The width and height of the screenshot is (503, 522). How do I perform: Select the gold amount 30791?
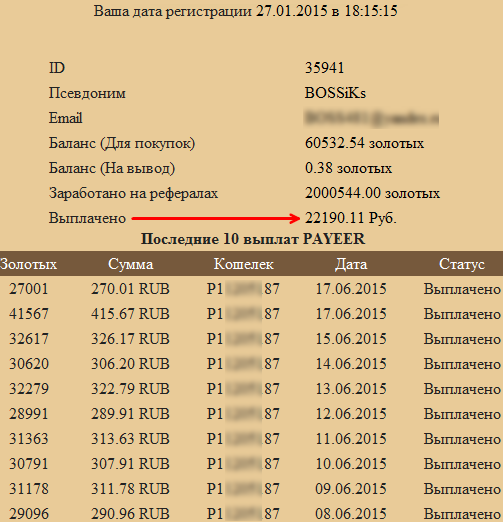(x=29, y=464)
